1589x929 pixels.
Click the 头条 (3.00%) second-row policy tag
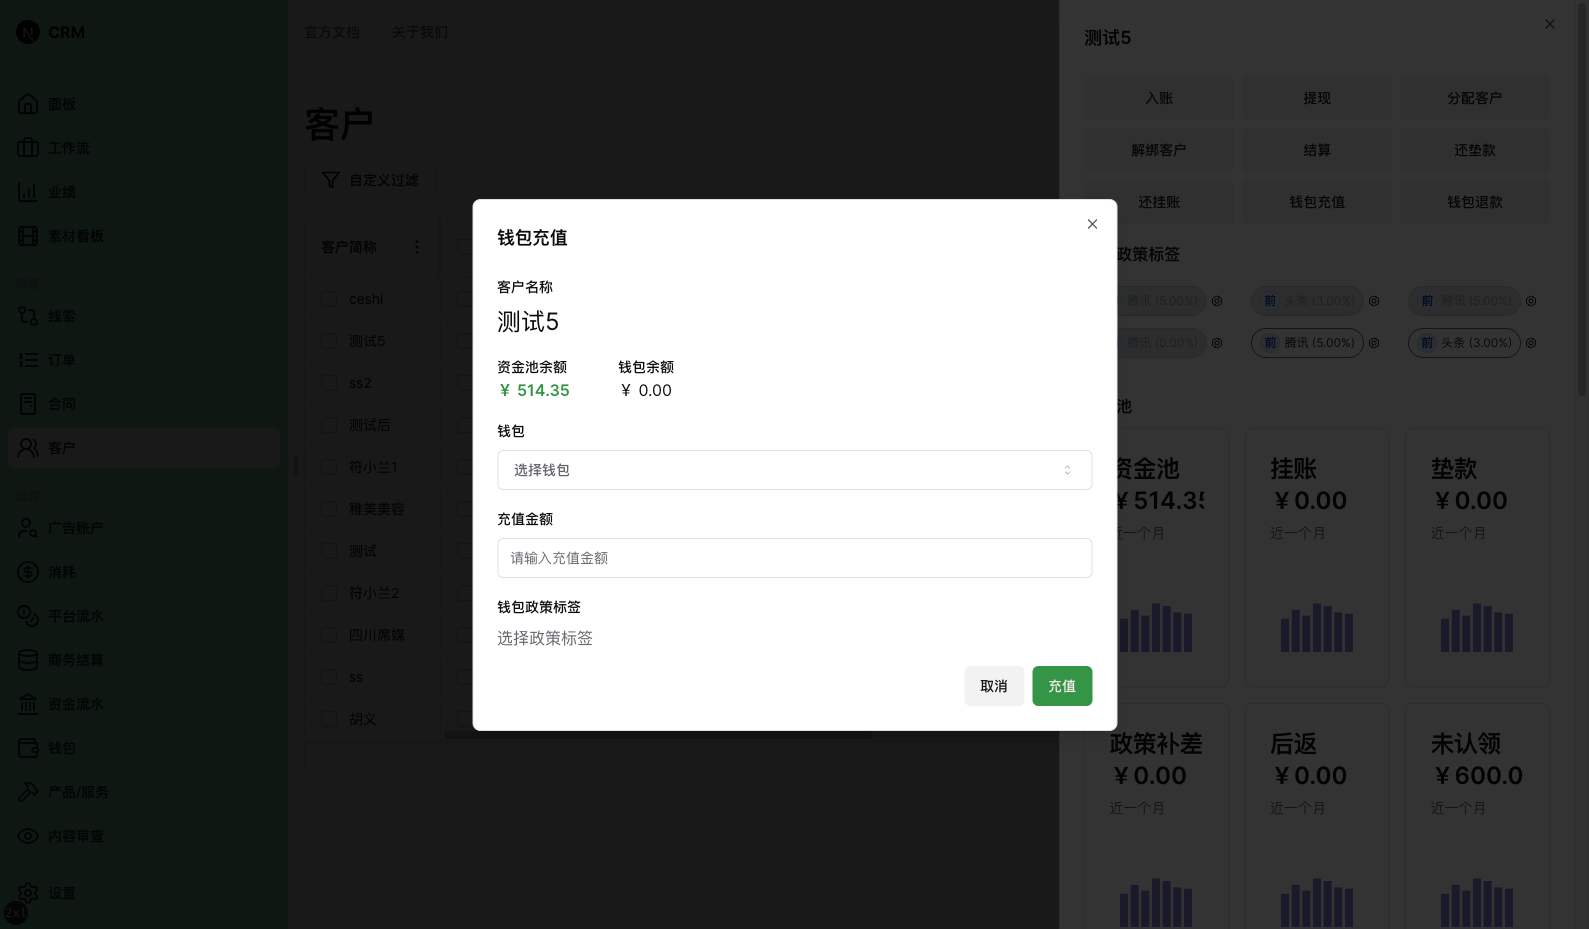pos(1464,343)
